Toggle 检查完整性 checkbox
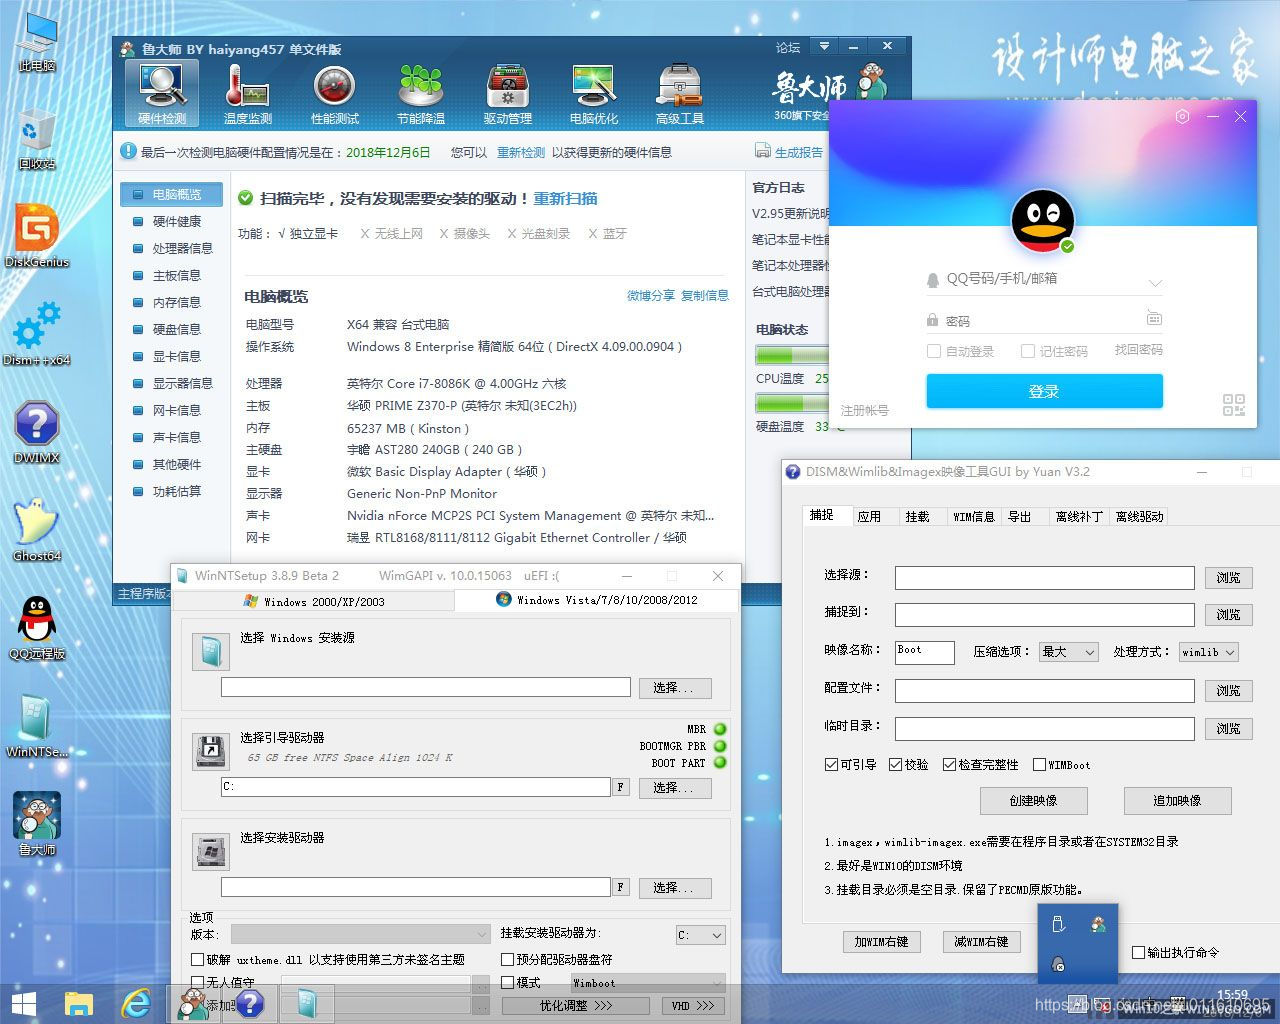 pos(949,764)
